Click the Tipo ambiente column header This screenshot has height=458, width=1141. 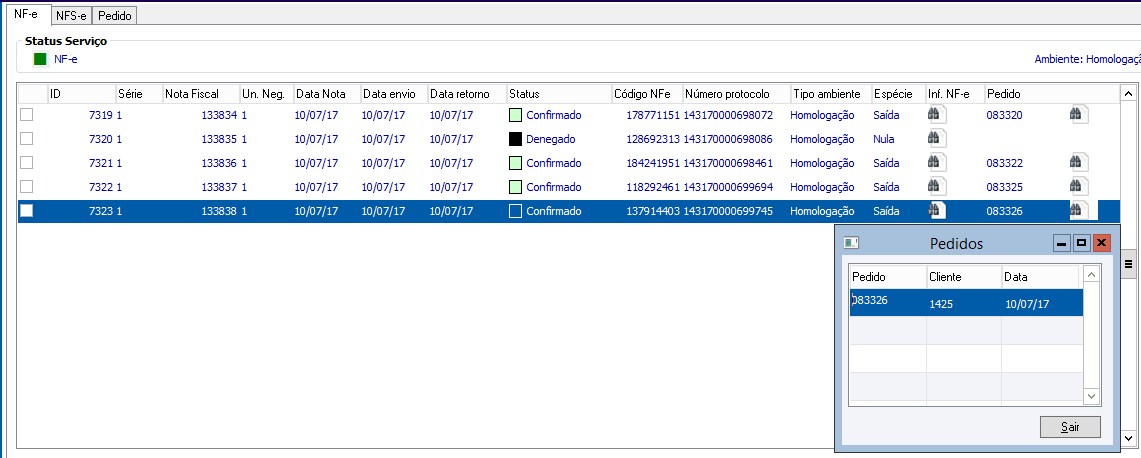[831, 94]
